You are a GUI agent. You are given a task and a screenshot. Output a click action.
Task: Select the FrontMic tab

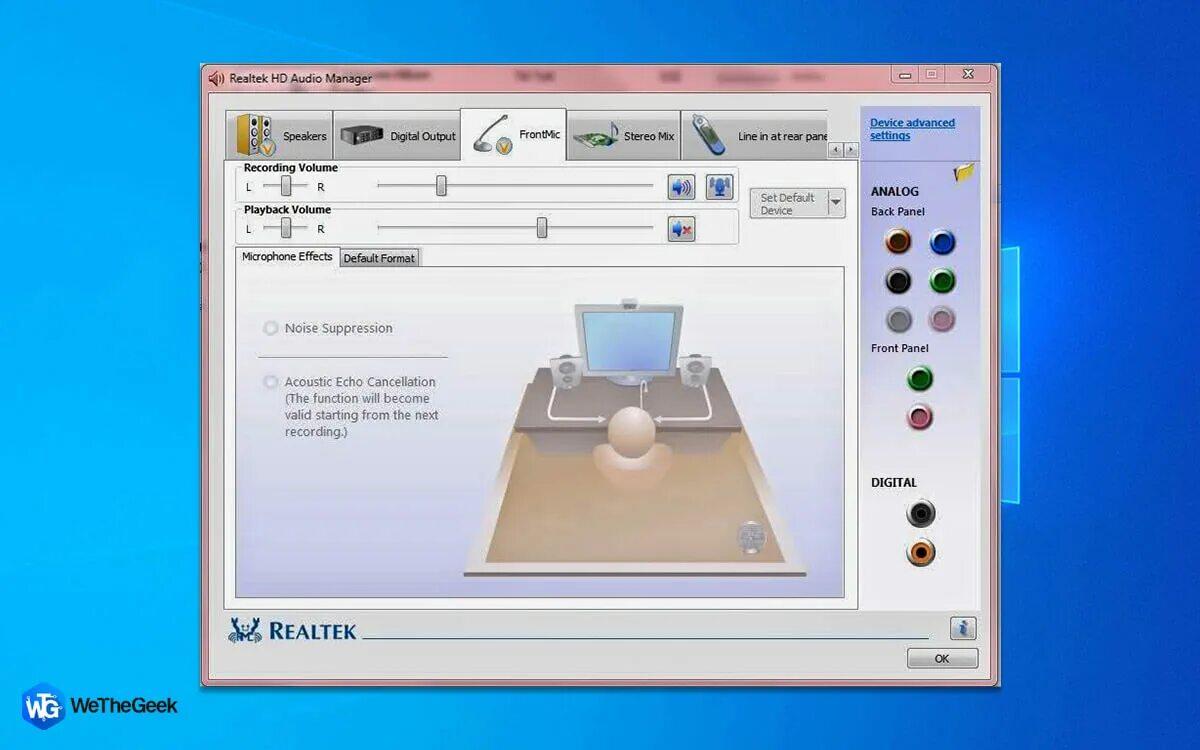click(x=514, y=134)
